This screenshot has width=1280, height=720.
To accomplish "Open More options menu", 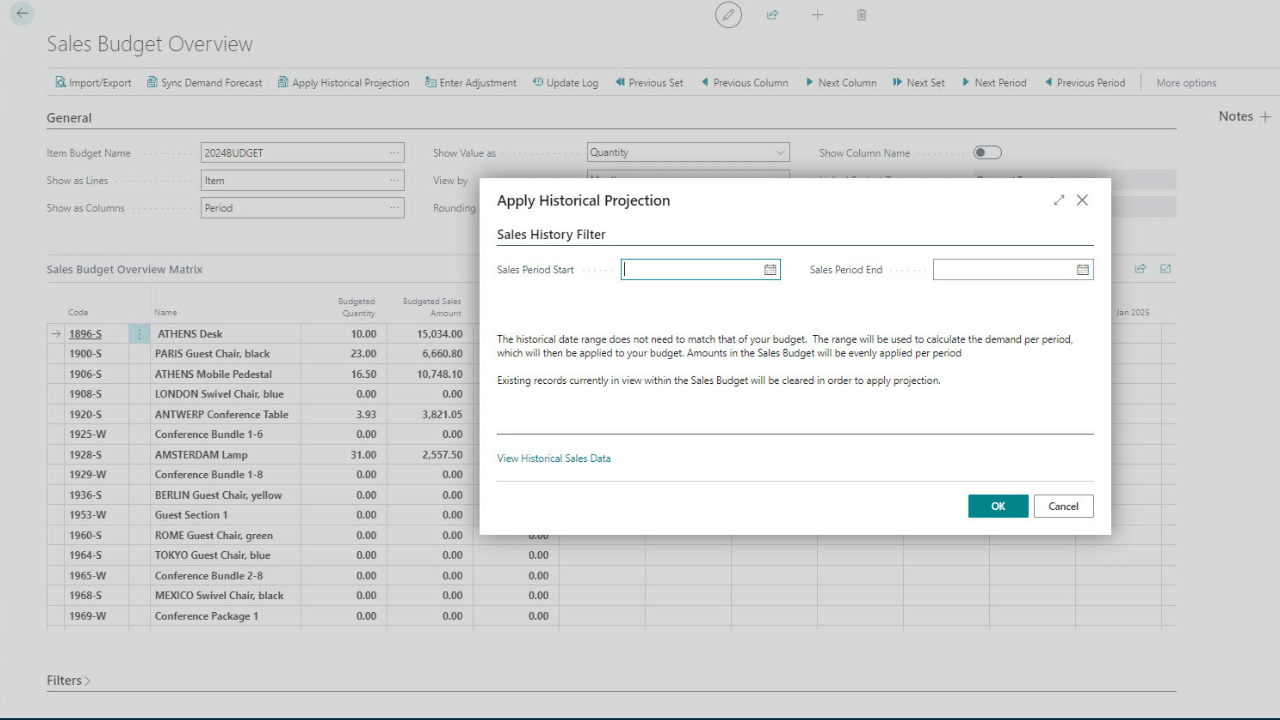I will (x=1186, y=83).
